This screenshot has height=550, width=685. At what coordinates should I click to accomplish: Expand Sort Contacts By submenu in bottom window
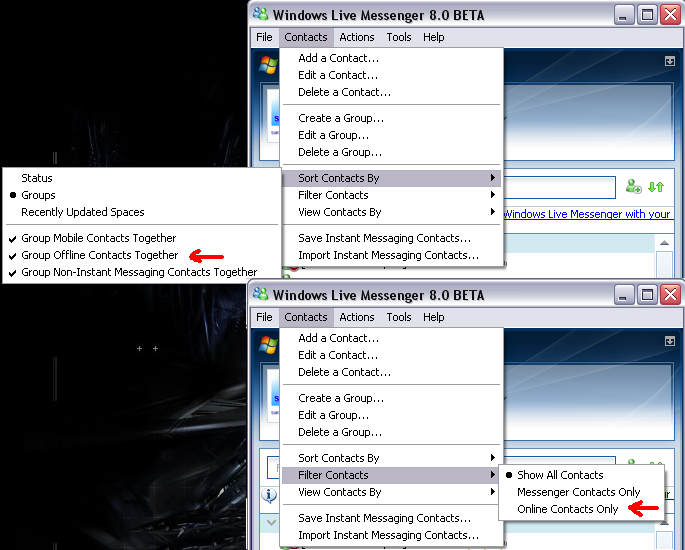391,458
